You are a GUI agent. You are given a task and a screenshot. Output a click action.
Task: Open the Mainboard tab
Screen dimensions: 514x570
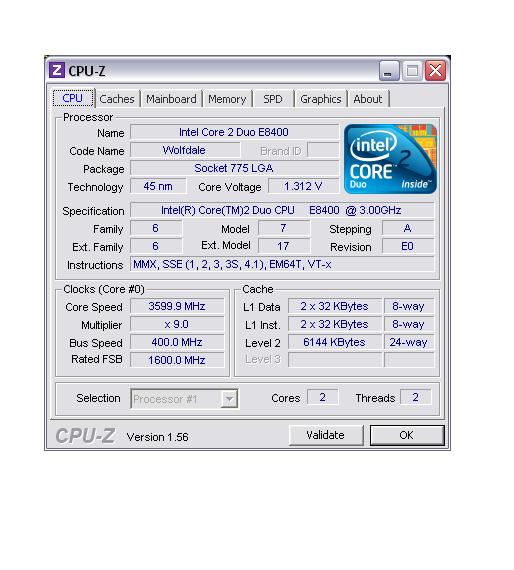coord(171,99)
